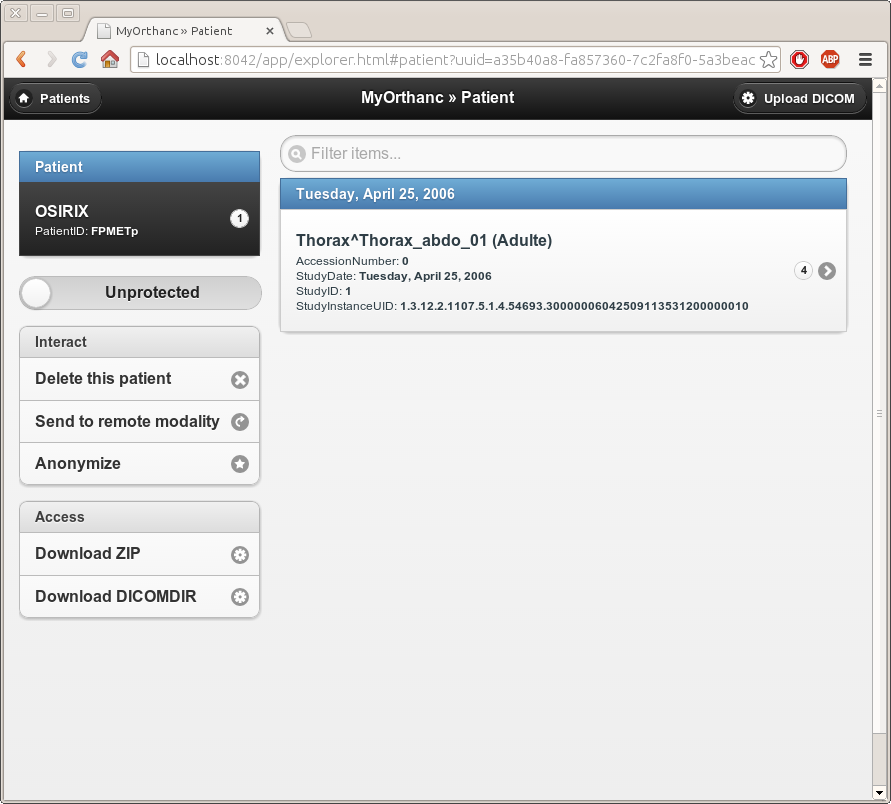The width and height of the screenshot is (891, 804).
Task: Click the round knob of the Unprotected slider
Action: (36, 293)
